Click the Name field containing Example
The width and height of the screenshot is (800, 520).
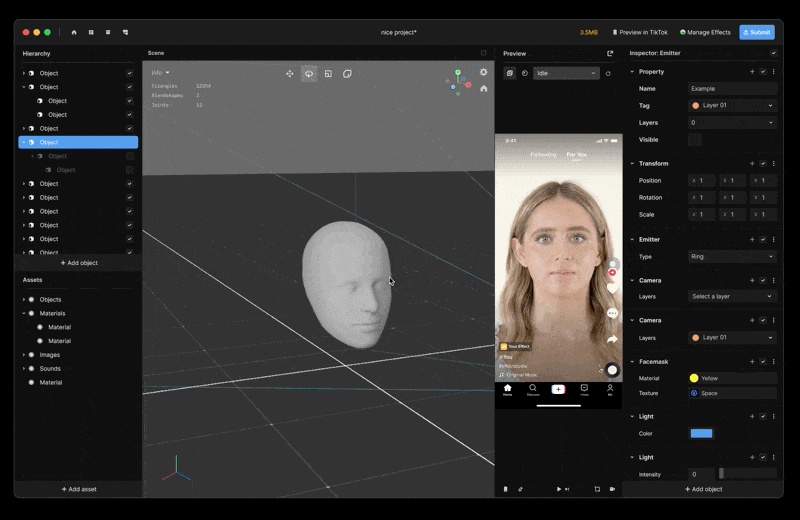732,88
